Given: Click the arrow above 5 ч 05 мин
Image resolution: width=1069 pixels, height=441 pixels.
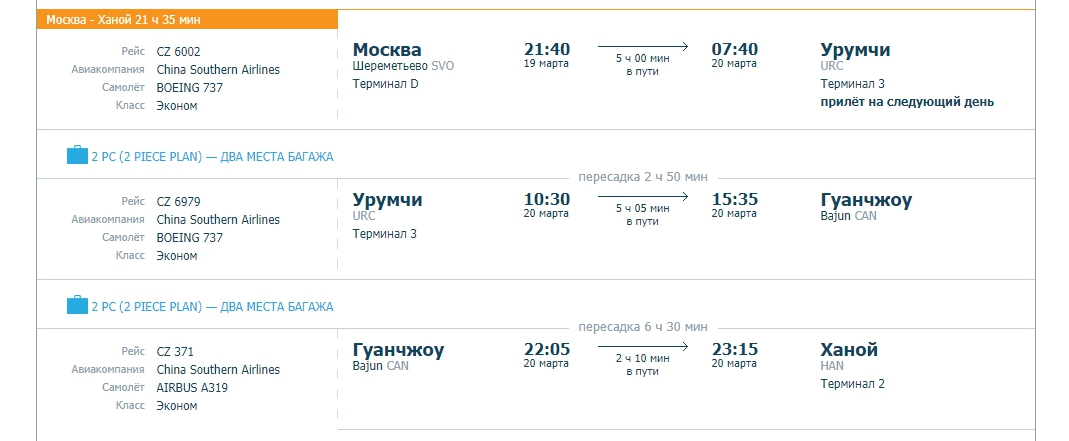Looking at the screenshot, I should (x=643, y=197).
